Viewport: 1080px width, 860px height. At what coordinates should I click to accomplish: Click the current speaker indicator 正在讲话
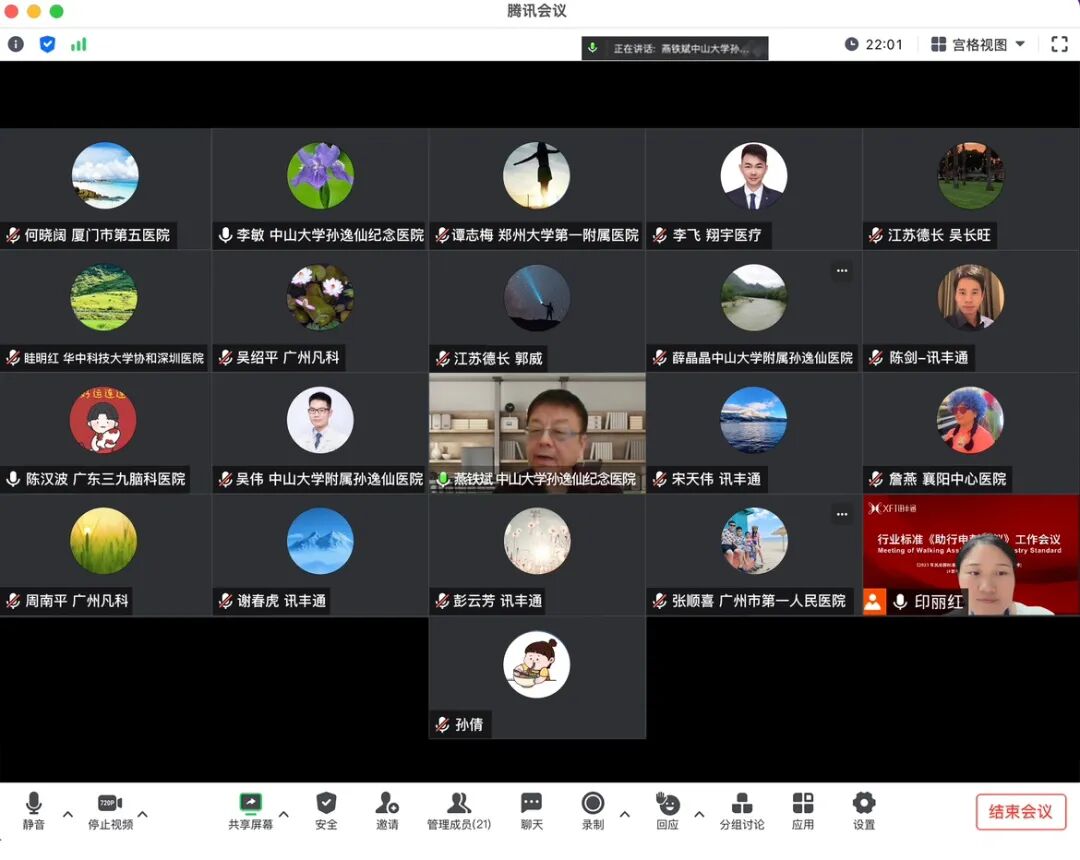tap(675, 48)
